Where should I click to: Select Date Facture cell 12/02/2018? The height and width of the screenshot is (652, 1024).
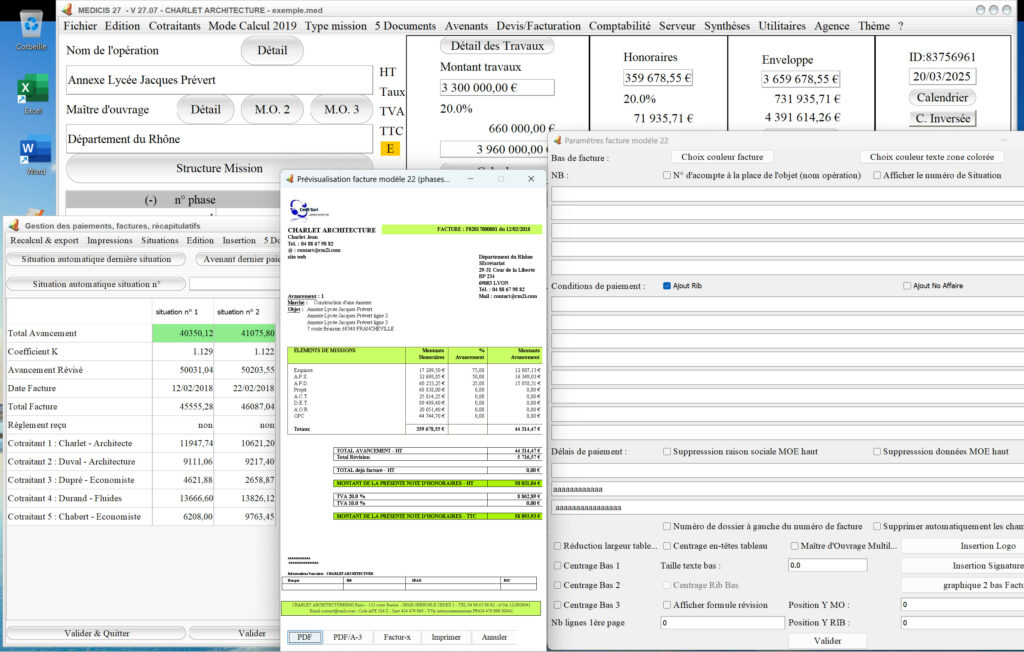coord(184,388)
